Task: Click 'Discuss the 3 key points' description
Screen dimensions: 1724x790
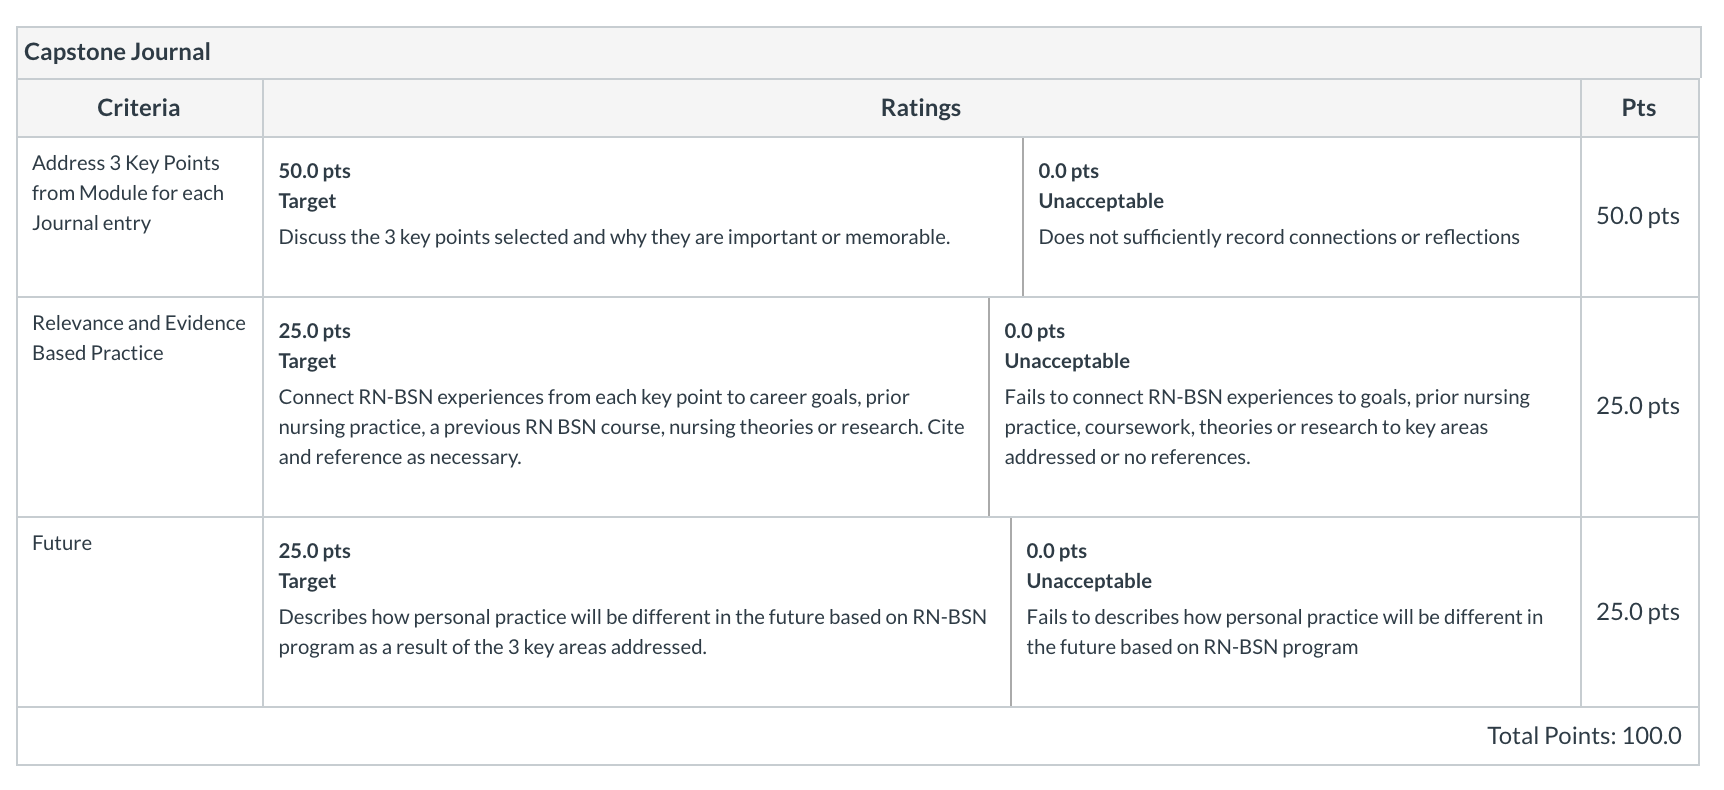Action: click(614, 237)
